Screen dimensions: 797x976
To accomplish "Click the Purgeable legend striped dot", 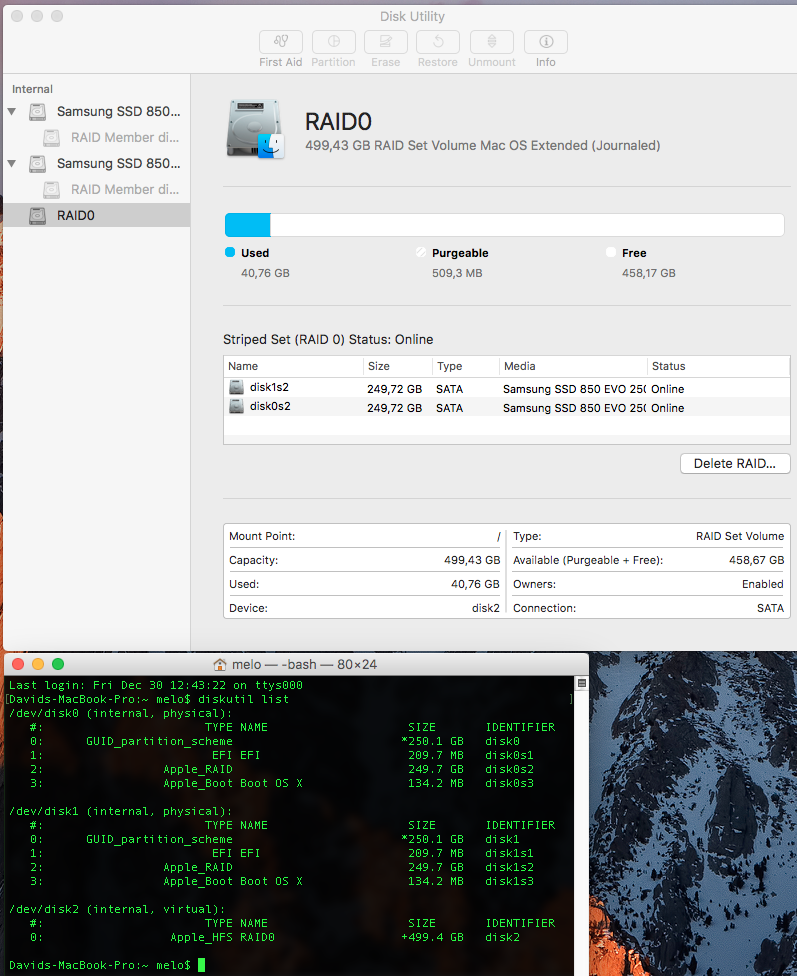I will coord(421,252).
